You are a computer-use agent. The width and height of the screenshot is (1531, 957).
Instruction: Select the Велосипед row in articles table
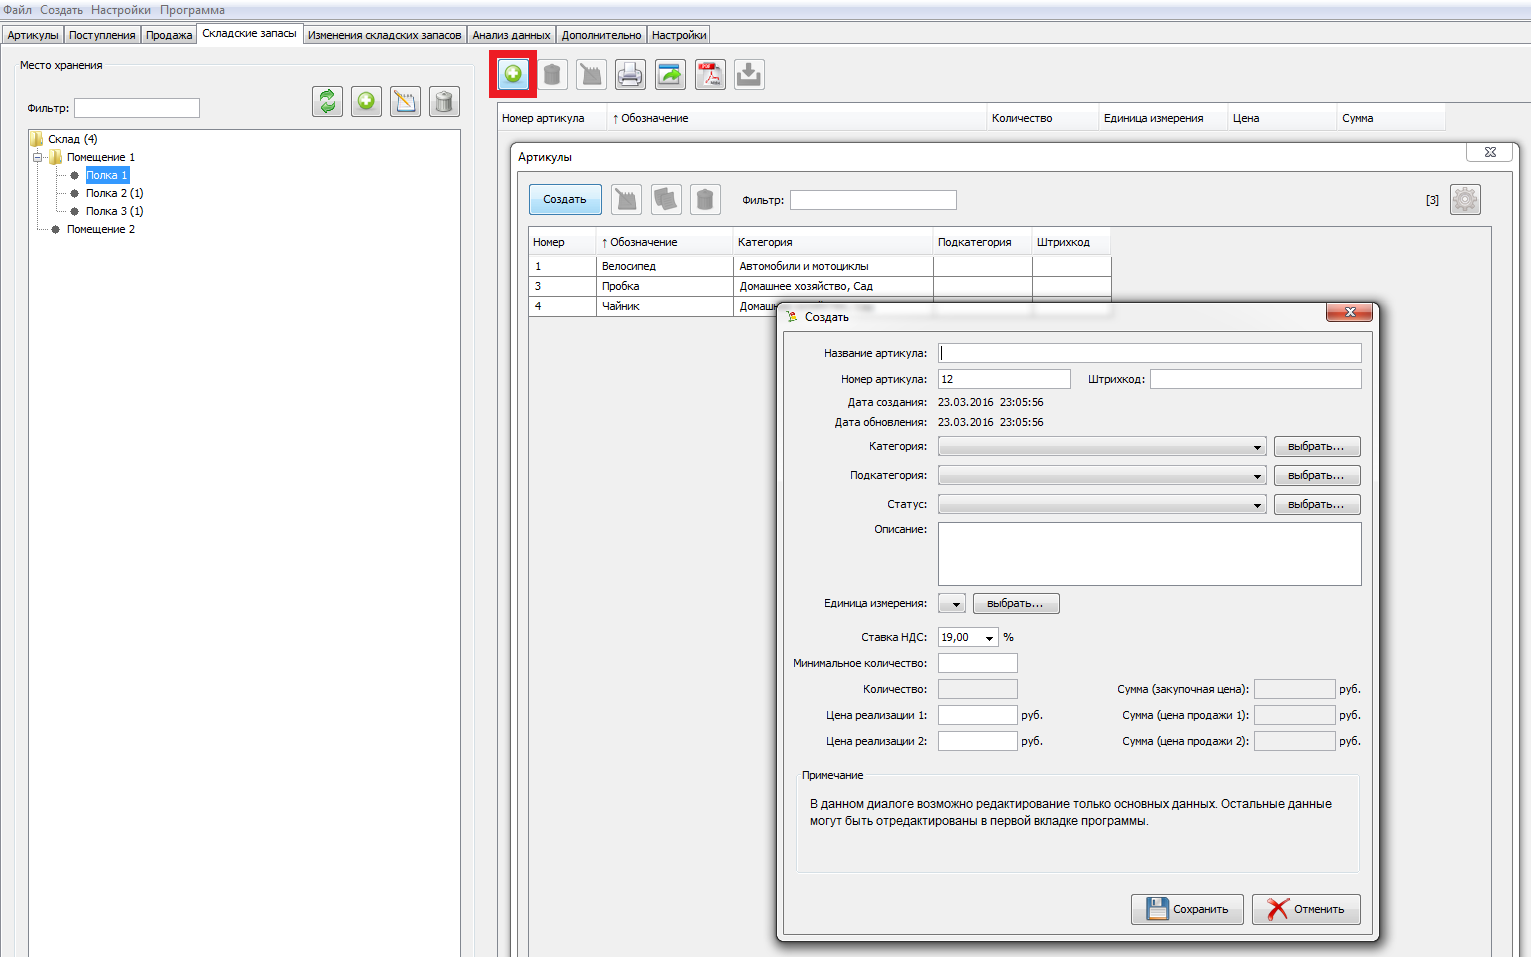[819, 266]
